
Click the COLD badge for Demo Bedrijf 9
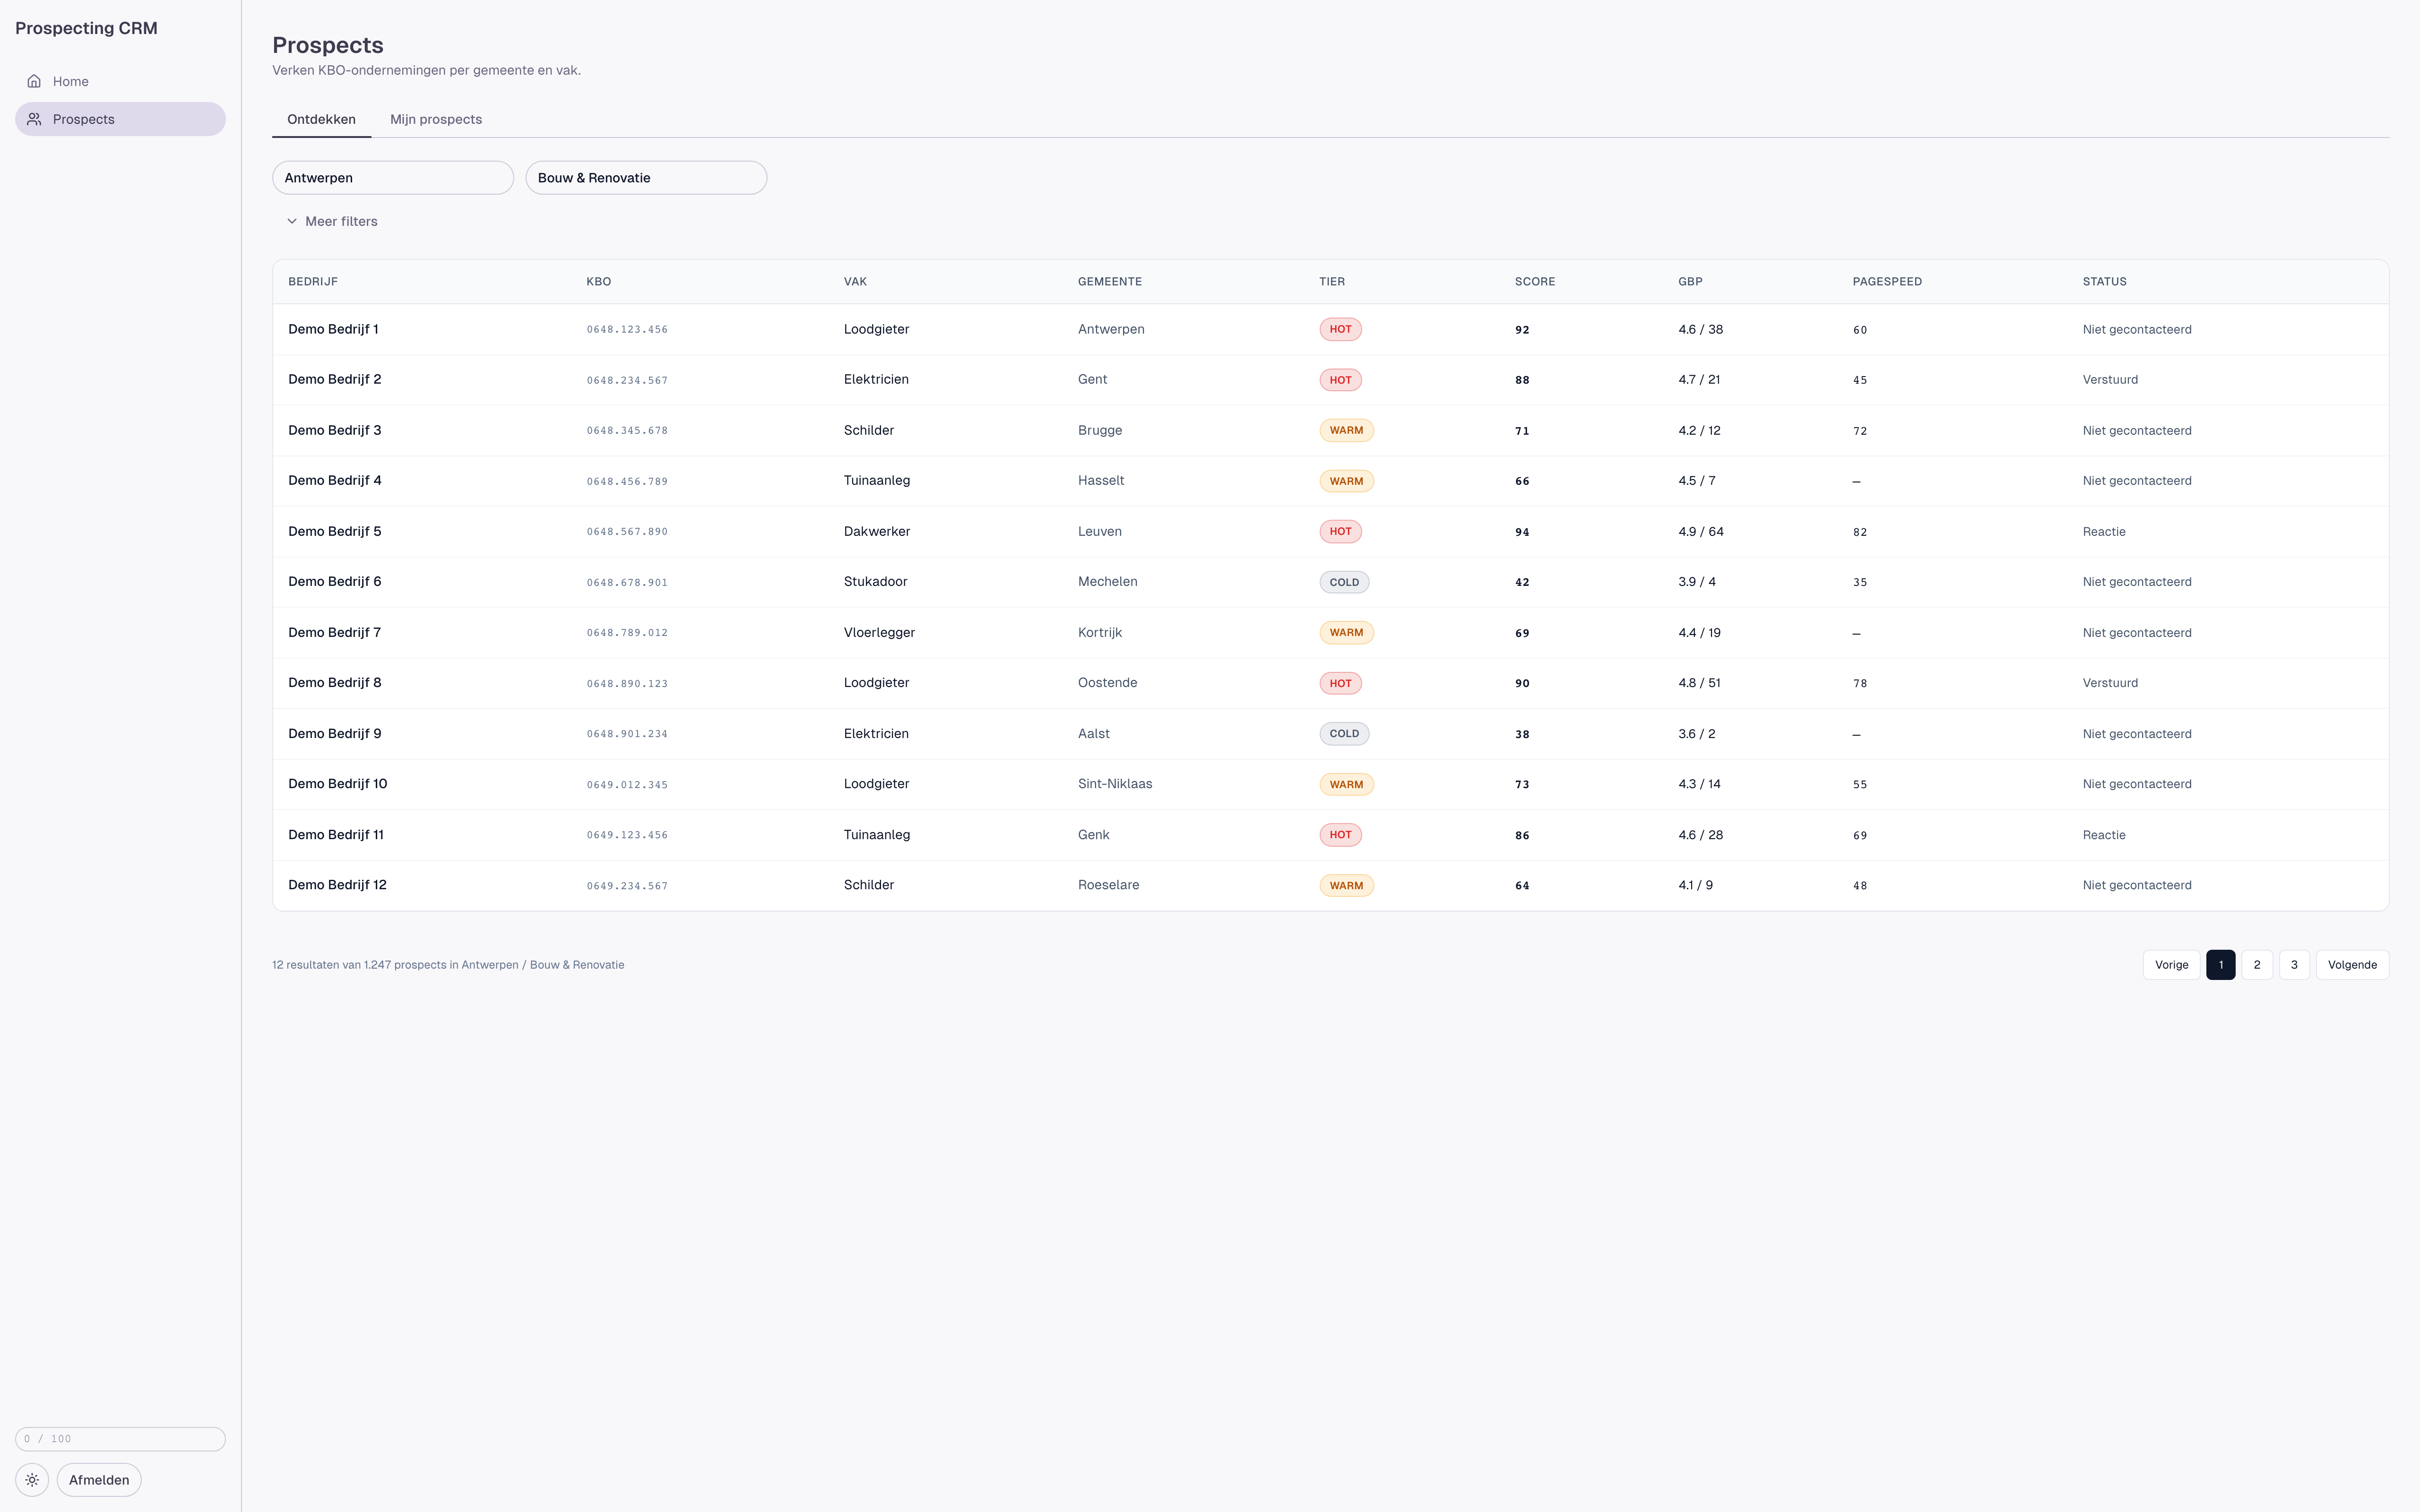[x=1344, y=734]
